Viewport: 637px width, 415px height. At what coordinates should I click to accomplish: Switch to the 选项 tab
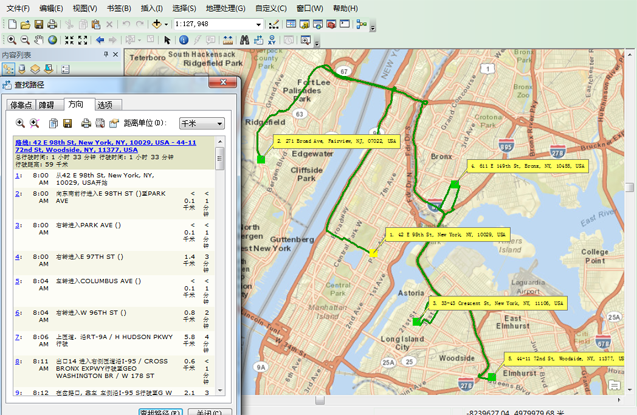coord(104,104)
